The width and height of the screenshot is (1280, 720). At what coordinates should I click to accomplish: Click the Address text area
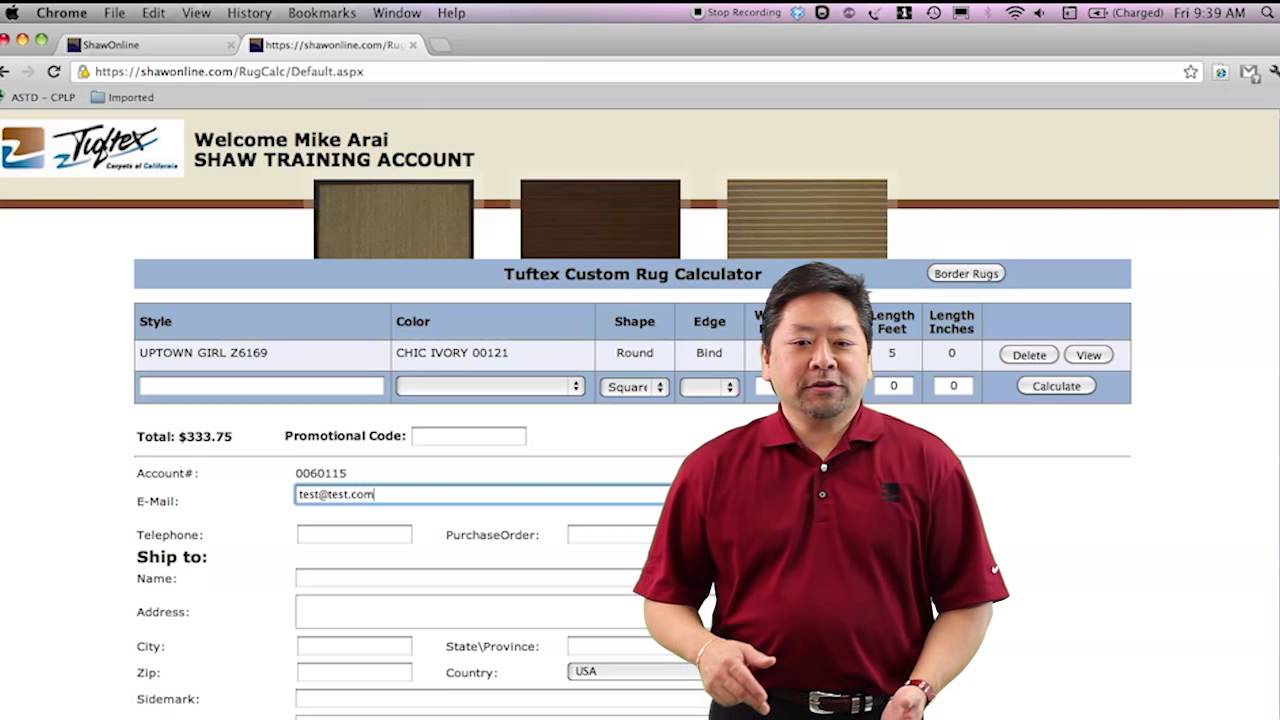pos(470,612)
